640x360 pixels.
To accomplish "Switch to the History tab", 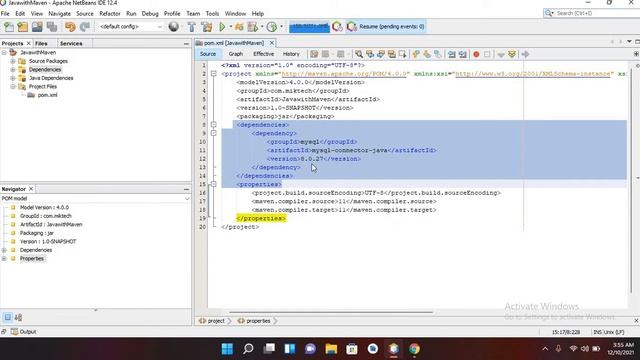I will coord(291,54).
